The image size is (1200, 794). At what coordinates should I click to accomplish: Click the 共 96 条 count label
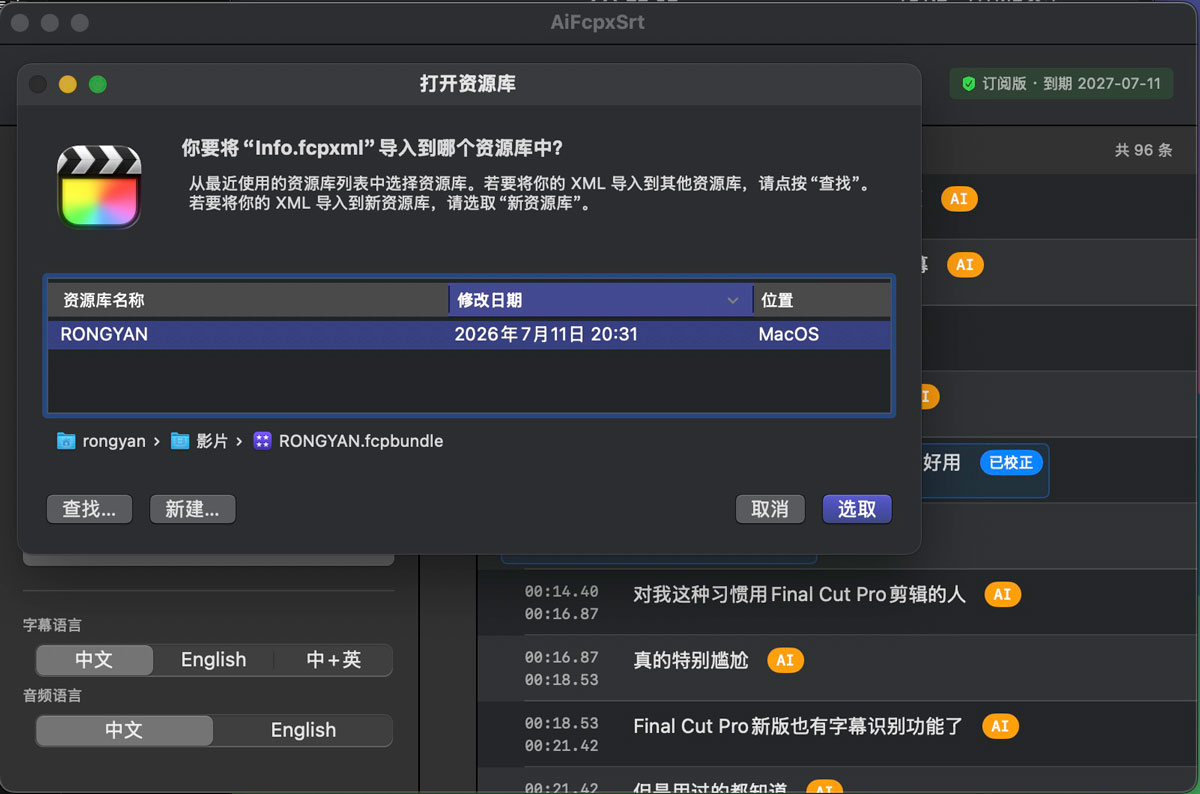click(x=1143, y=150)
